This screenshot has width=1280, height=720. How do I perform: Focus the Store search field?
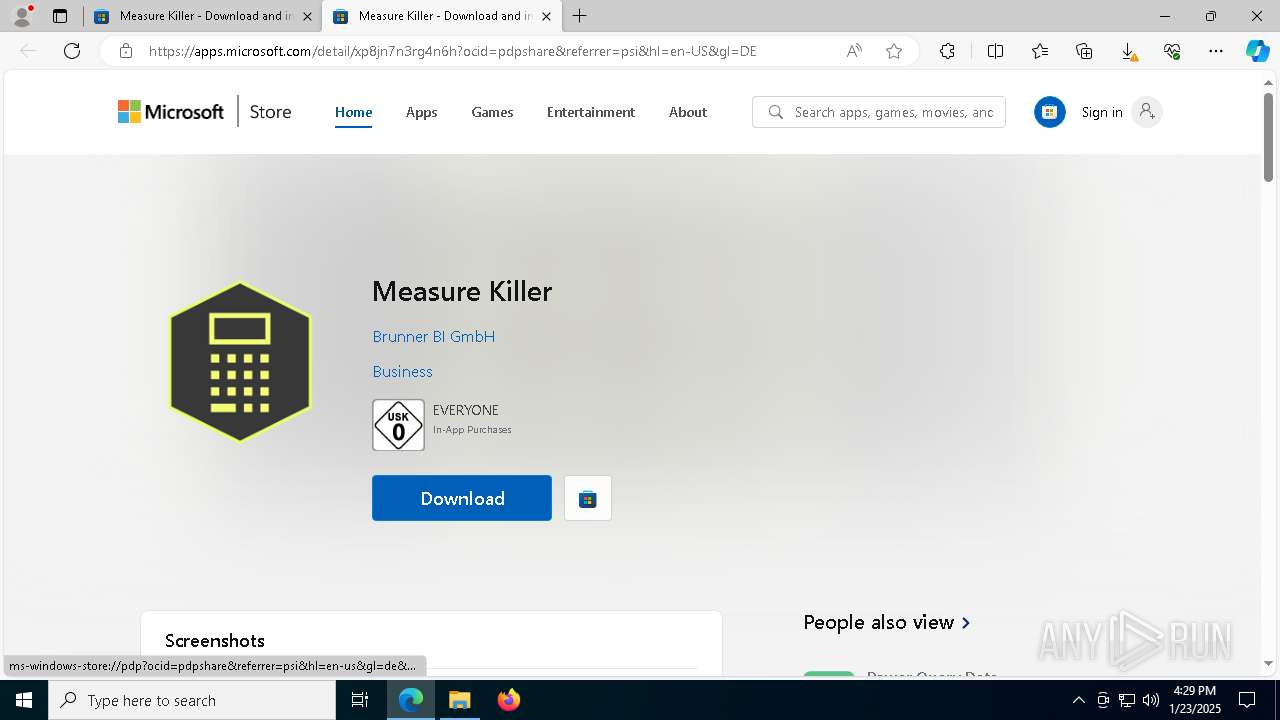[x=879, y=112]
